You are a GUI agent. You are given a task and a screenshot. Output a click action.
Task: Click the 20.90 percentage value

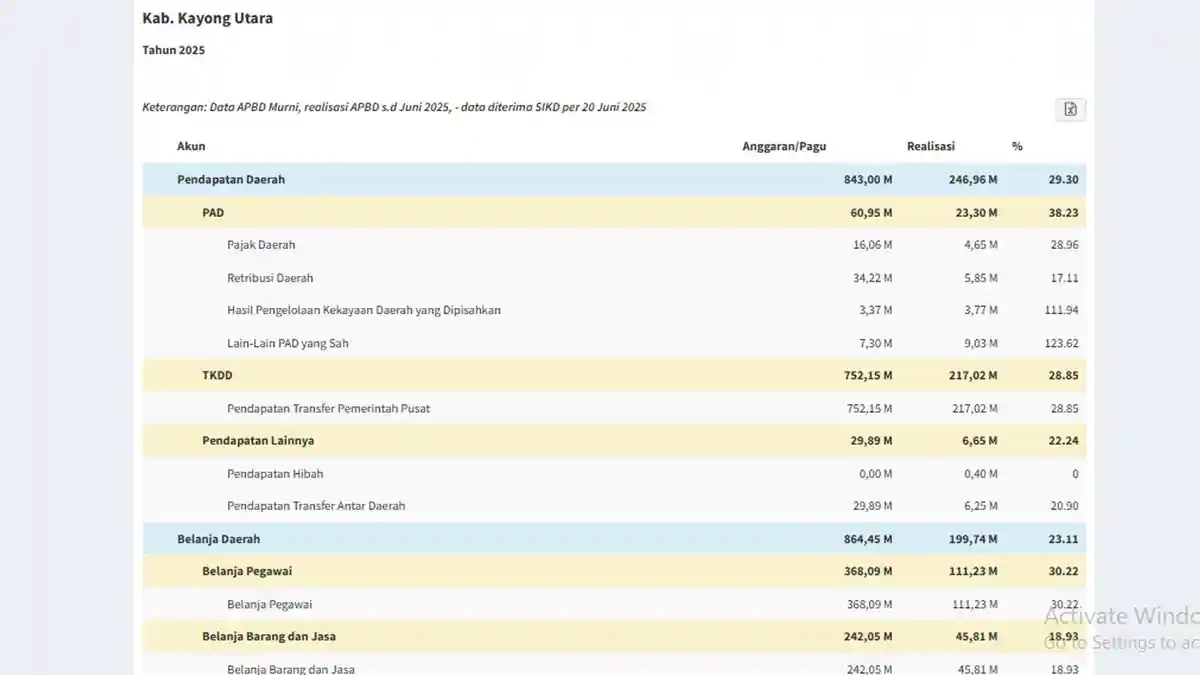[x=1064, y=506]
